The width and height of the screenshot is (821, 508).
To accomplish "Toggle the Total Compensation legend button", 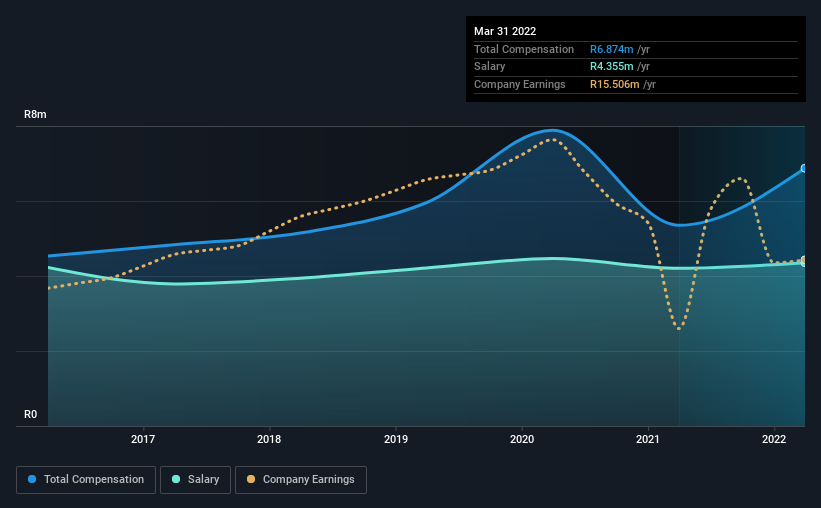I will pos(86,480).
